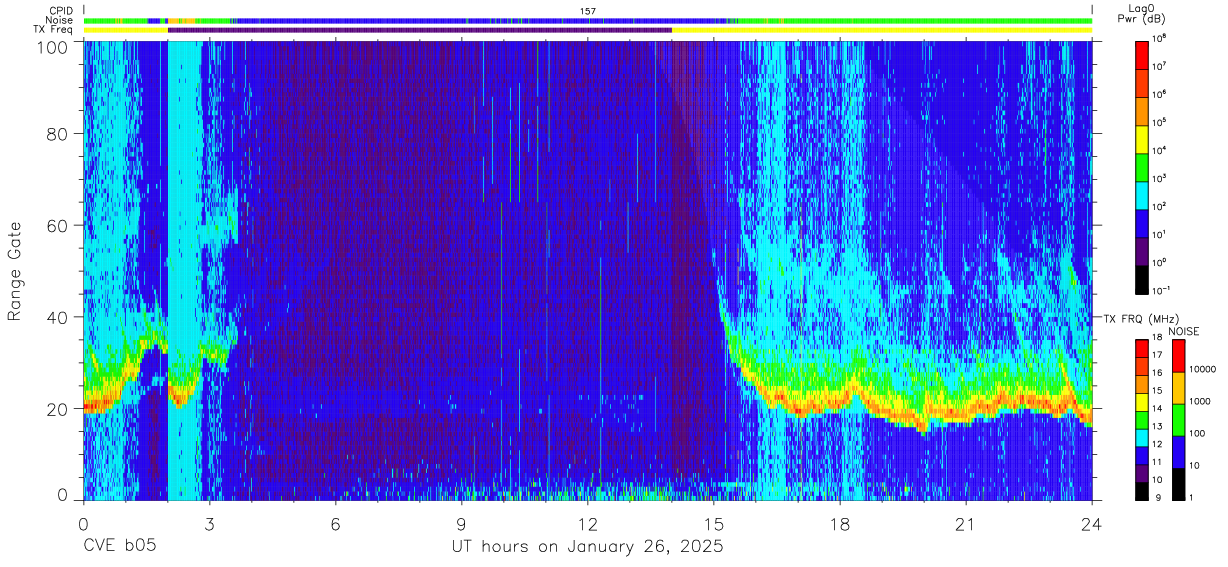
Task: Click the 10^3 label on the power legend
Action: (1159, 178)
